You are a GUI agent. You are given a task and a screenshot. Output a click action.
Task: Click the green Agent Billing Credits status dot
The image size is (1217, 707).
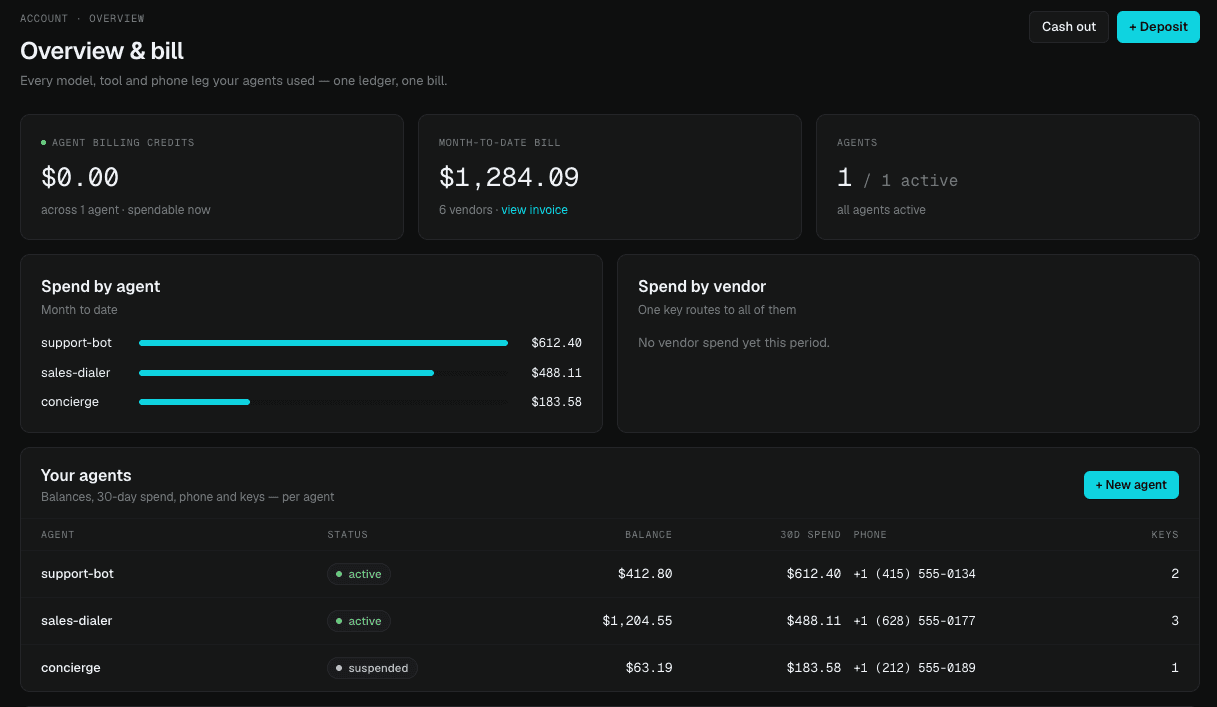tap(44, 143)
